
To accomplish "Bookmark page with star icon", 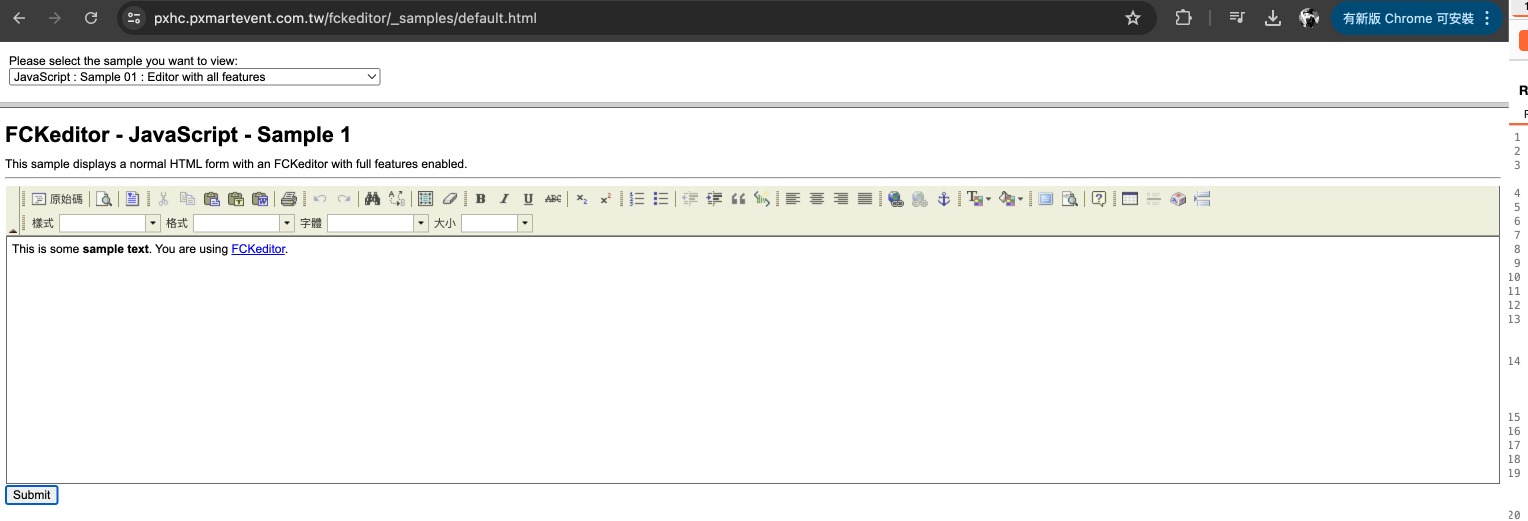I will click(1133, 18).
